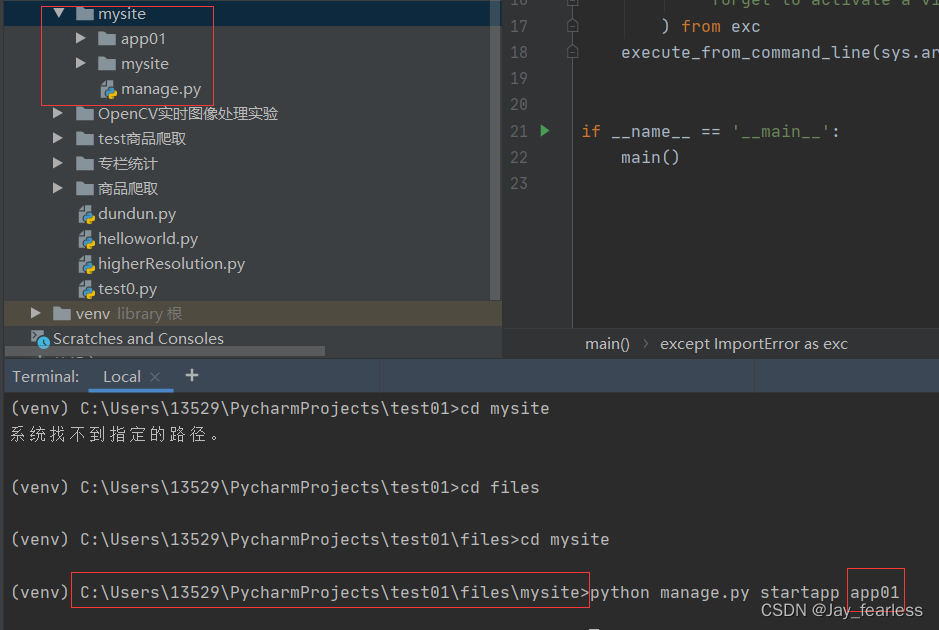Expand the test商品爬取 folder
Screen dimensions: 939x630
(x=57, y=138)
